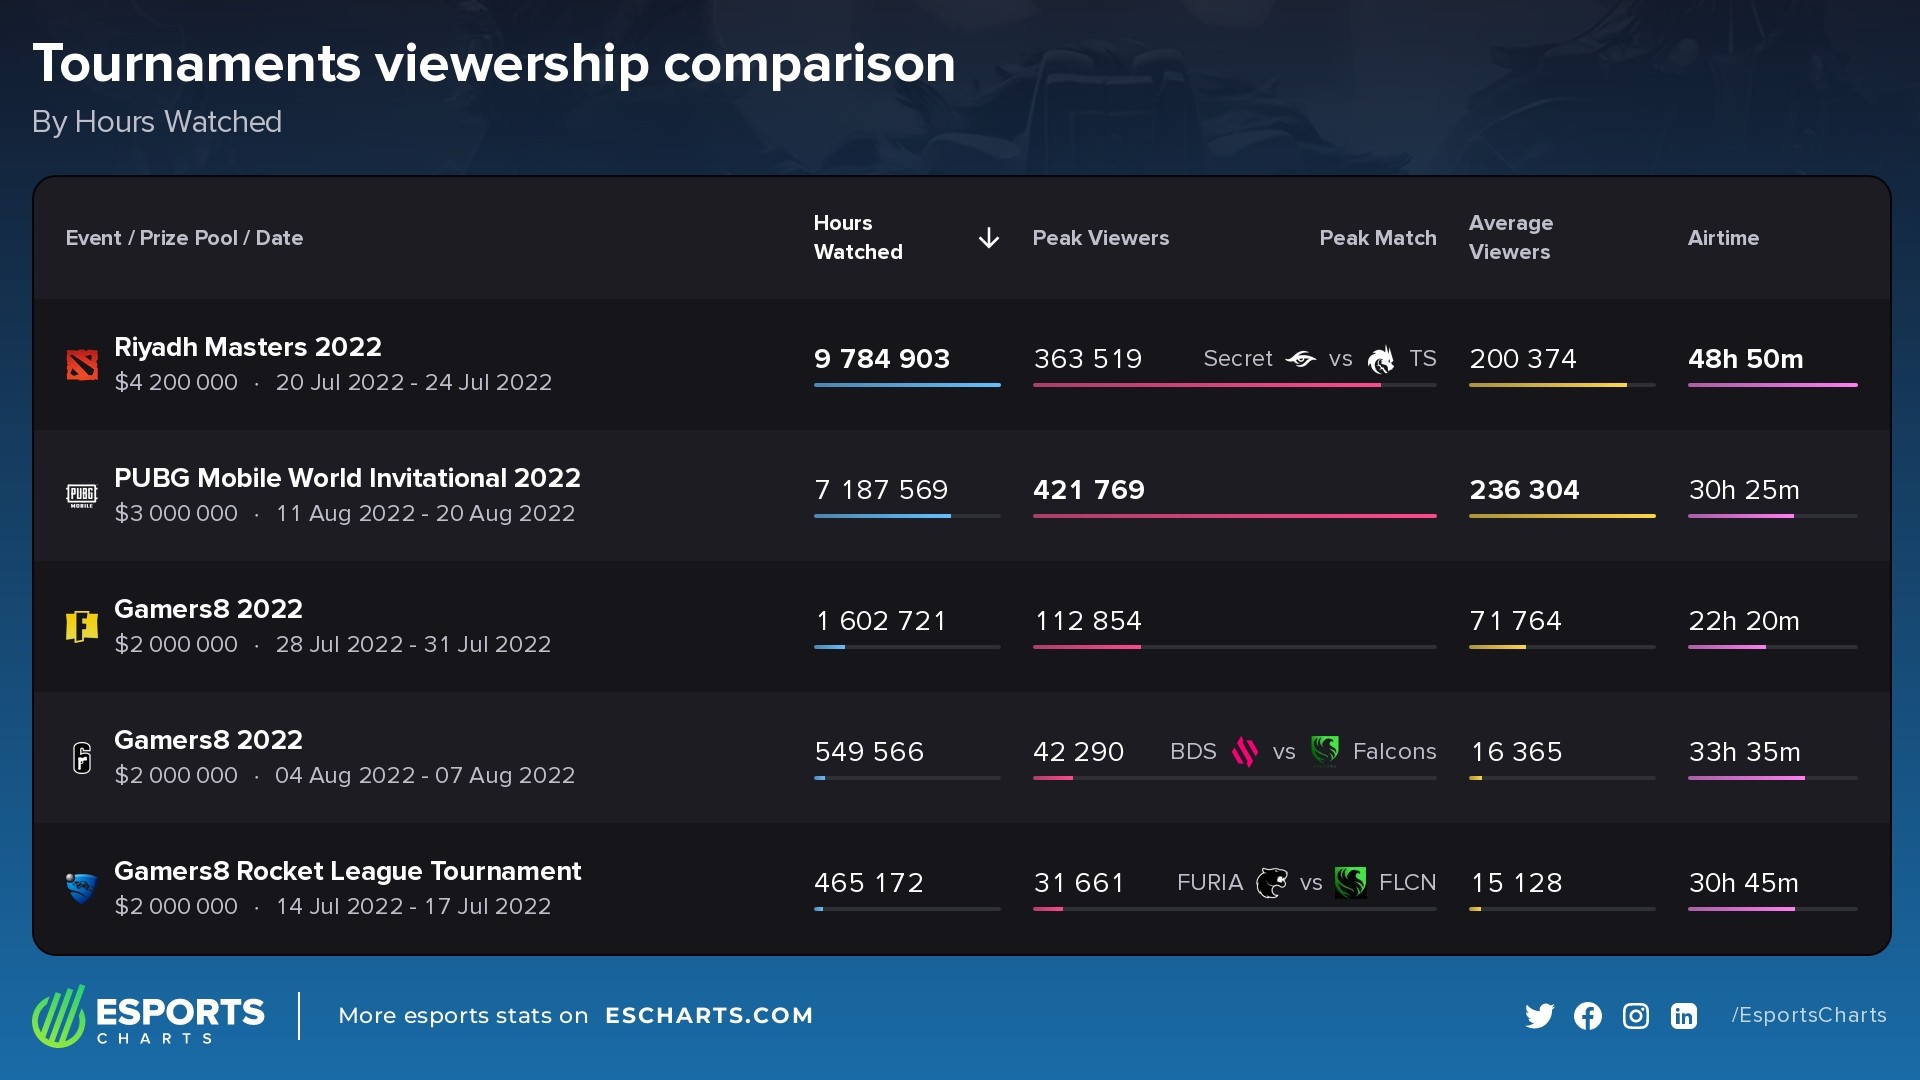Click the 465 172 hours watched value
This screenshot has height=1080, width=1920.
click(869, 883)
